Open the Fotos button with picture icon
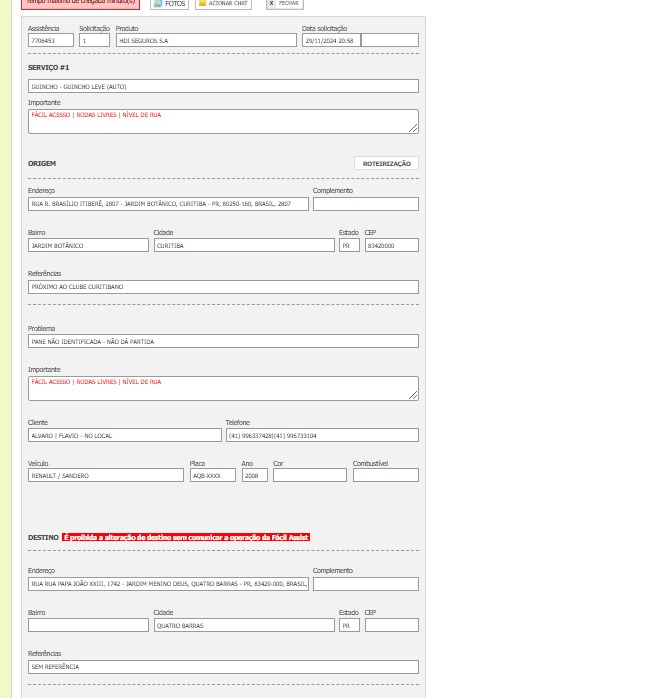 point(169,4)
